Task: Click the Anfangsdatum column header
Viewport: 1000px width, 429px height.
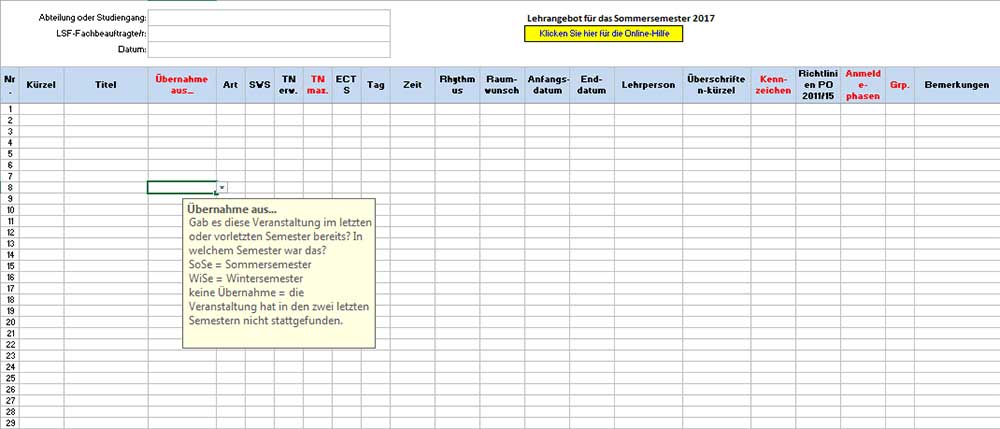Action: (548, 84)
